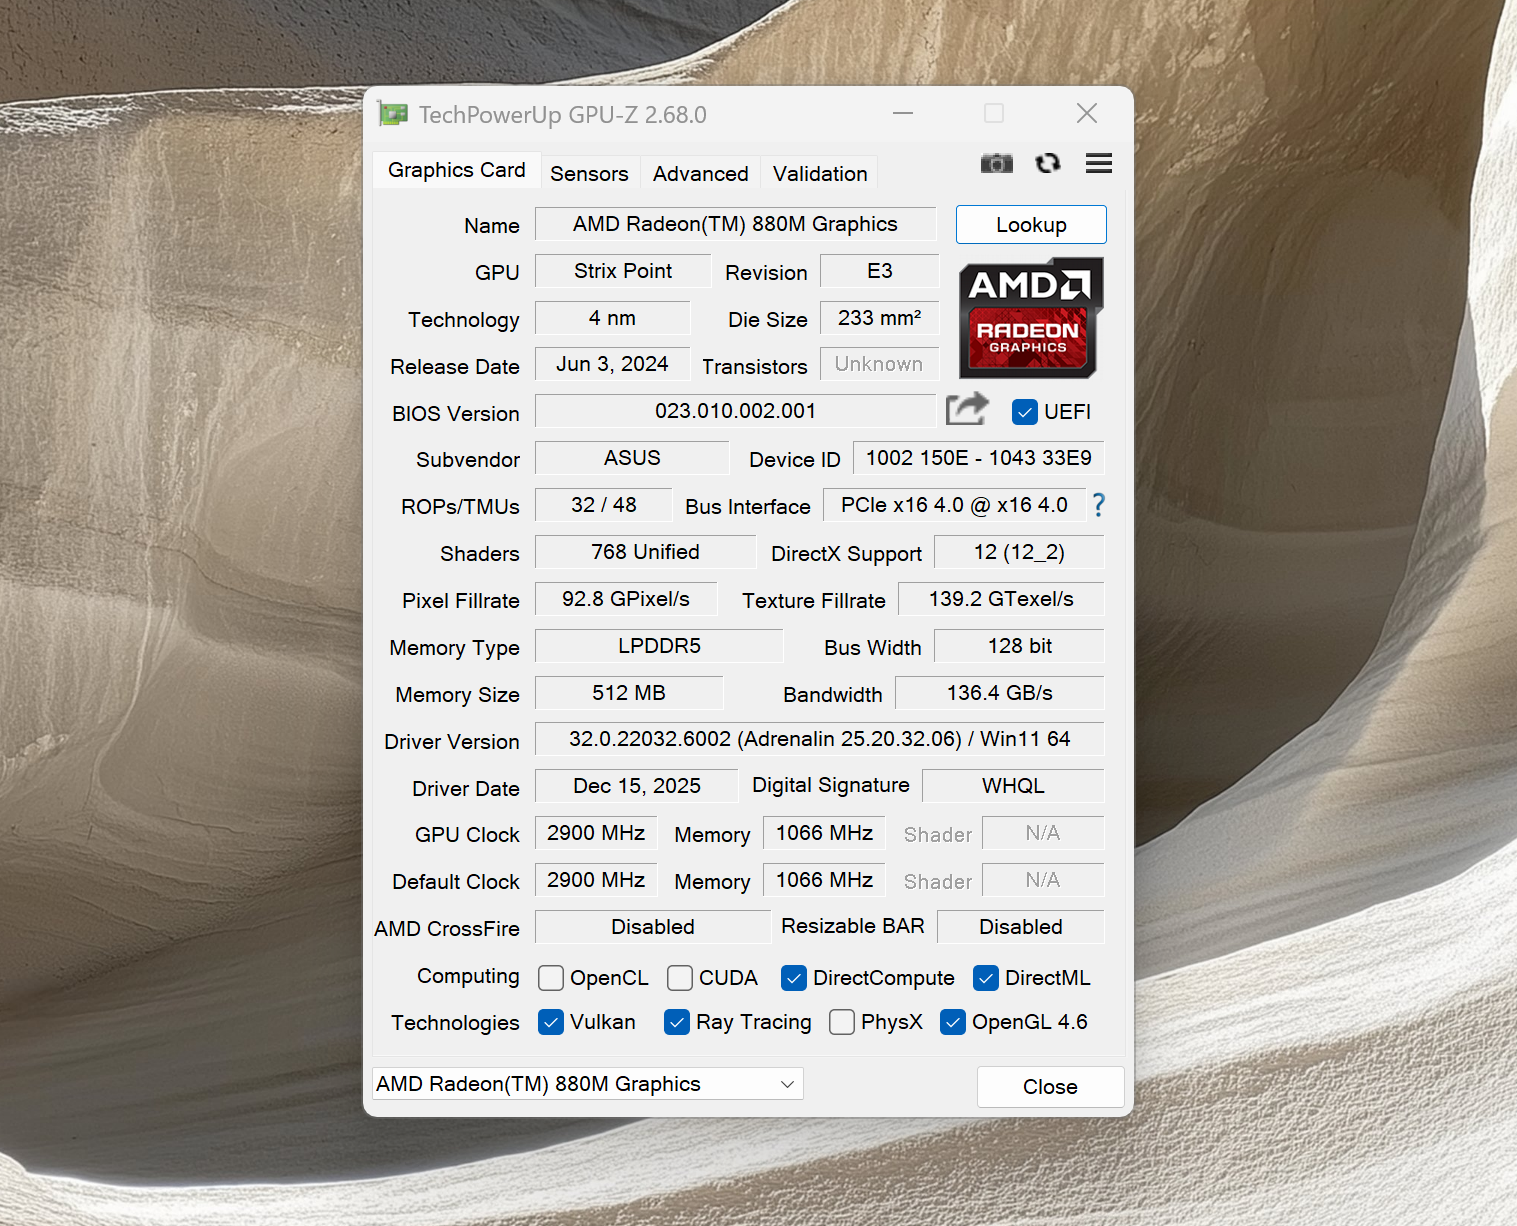Toggle the Ray Tracing checkbox

click(677, 1022)
